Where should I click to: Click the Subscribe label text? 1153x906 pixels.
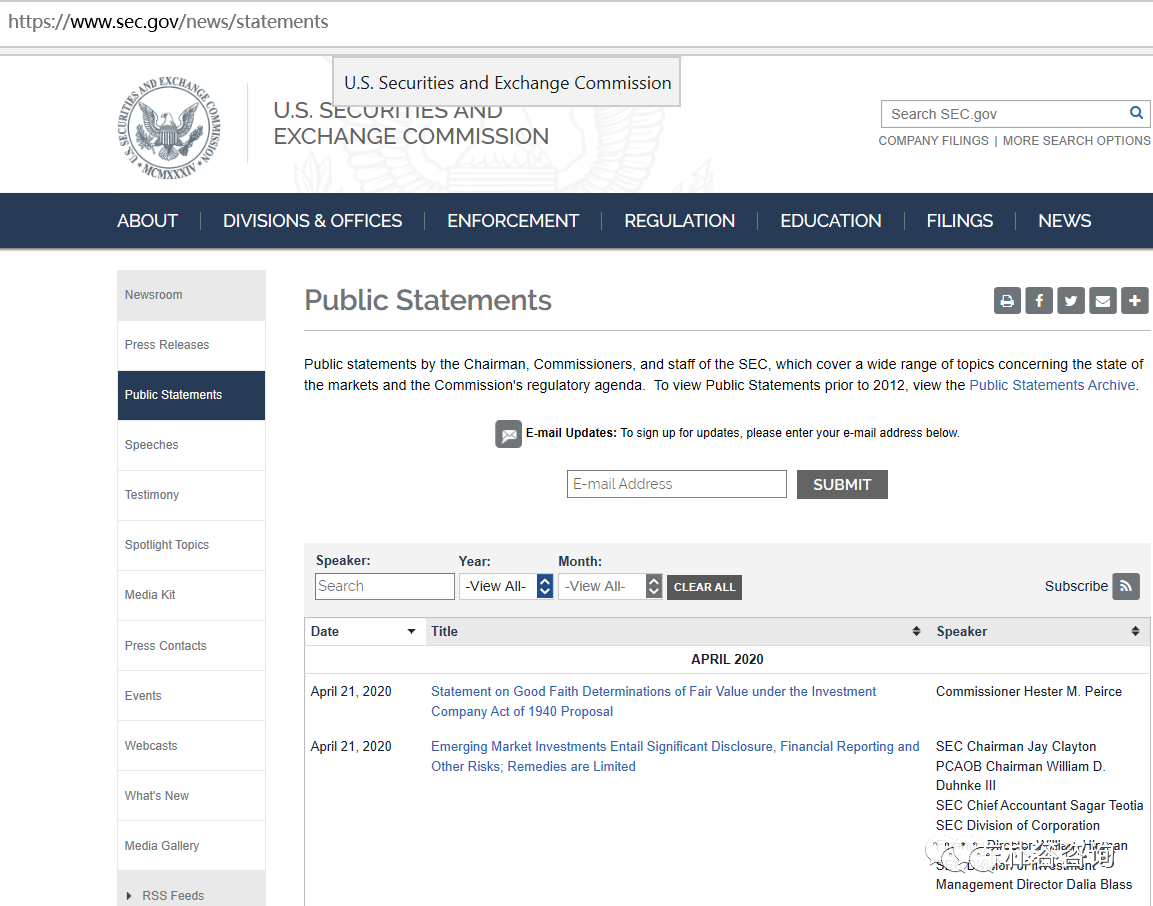click(x=1076, y=586)
